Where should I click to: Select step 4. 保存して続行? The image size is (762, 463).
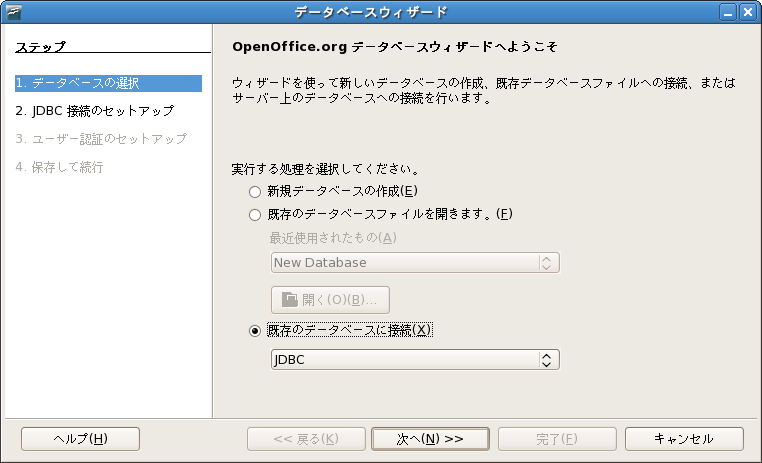pos(59,167)
